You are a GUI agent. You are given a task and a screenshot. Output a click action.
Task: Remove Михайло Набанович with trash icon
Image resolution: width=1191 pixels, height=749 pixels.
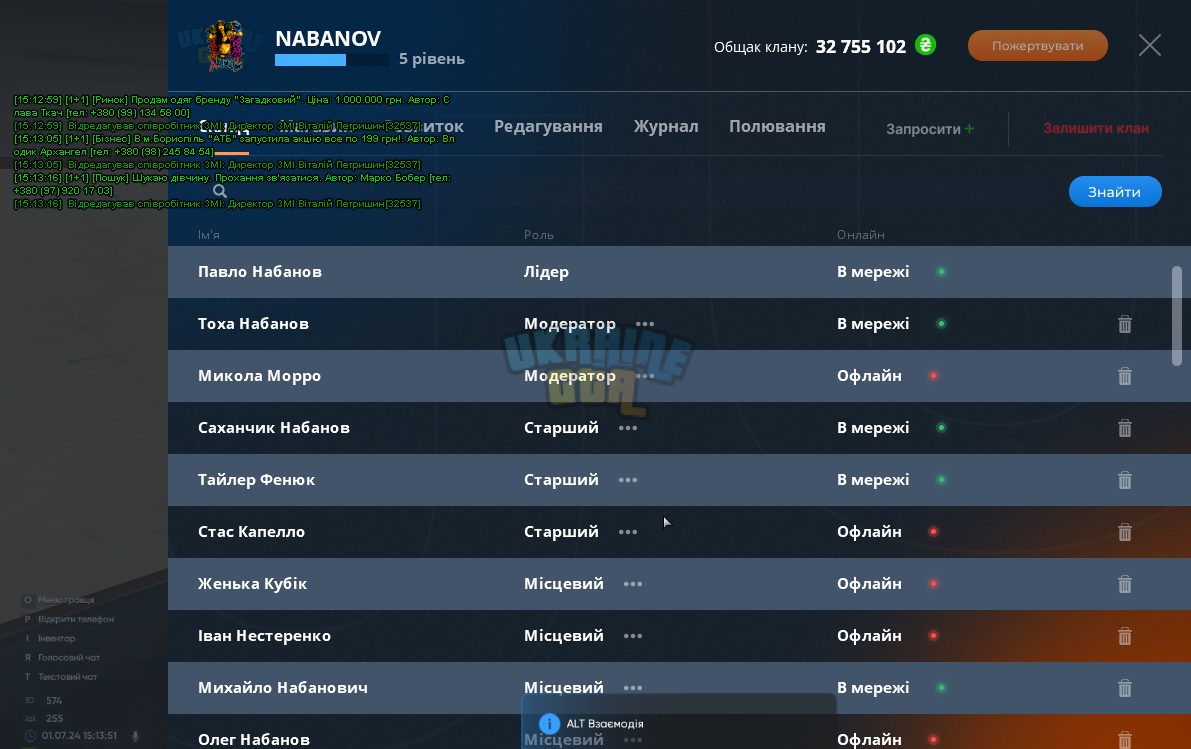pos(1124,688)
